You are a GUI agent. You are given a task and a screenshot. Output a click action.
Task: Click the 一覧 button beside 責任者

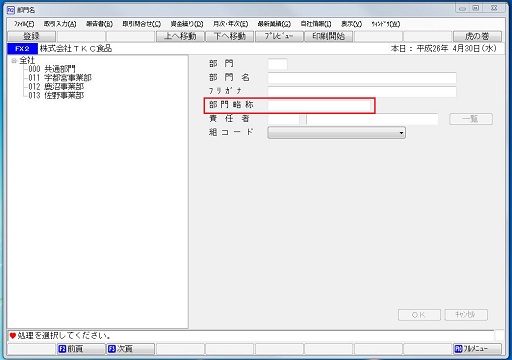[x=471, y=119]
